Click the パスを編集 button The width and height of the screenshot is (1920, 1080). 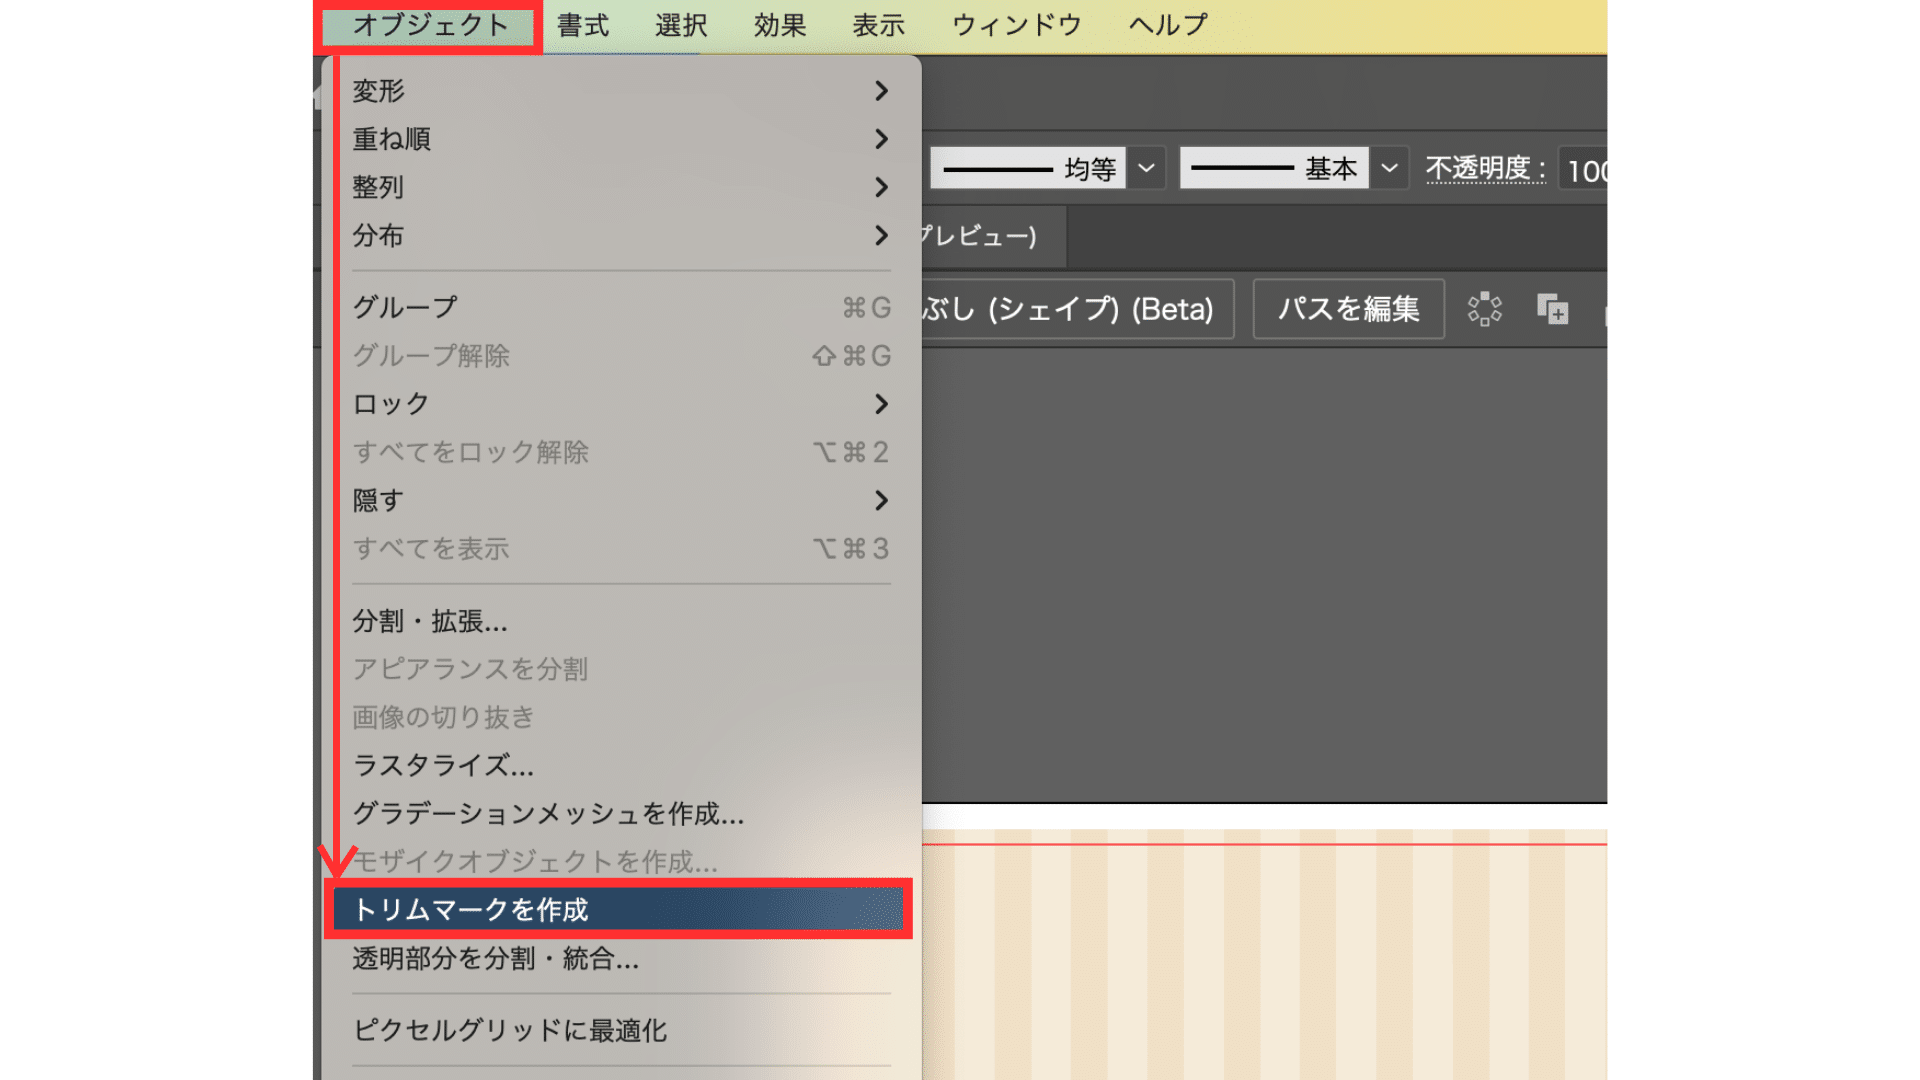pos(1348,309)
